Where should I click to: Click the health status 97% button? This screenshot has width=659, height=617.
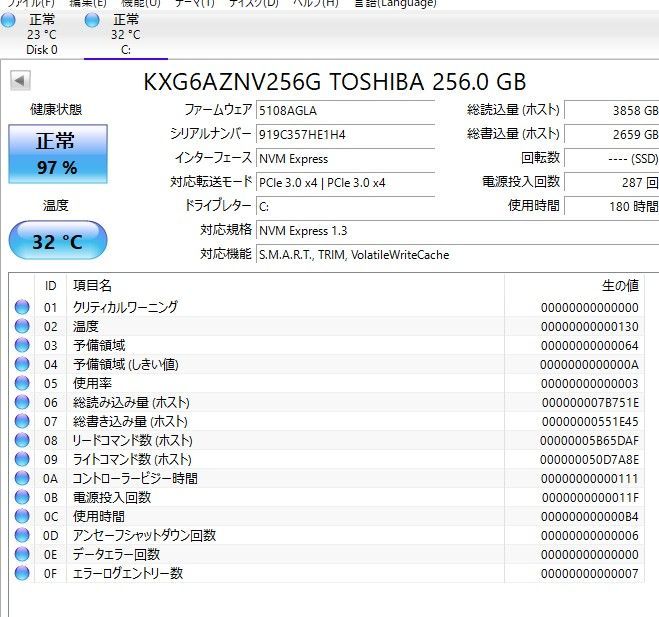[x=58, y=154]
